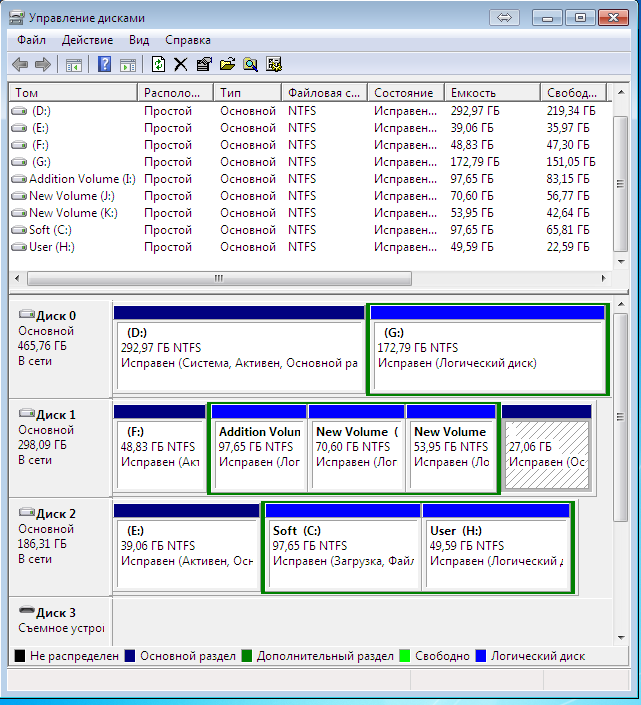Click the Диск 3 removable device icon
The height and width of the screenshot is (705, 641).
pos(27,611)
